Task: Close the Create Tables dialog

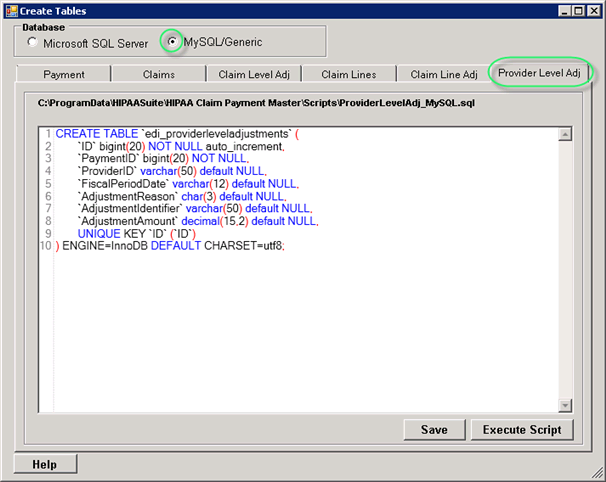Action: click(x=591, y=10)
